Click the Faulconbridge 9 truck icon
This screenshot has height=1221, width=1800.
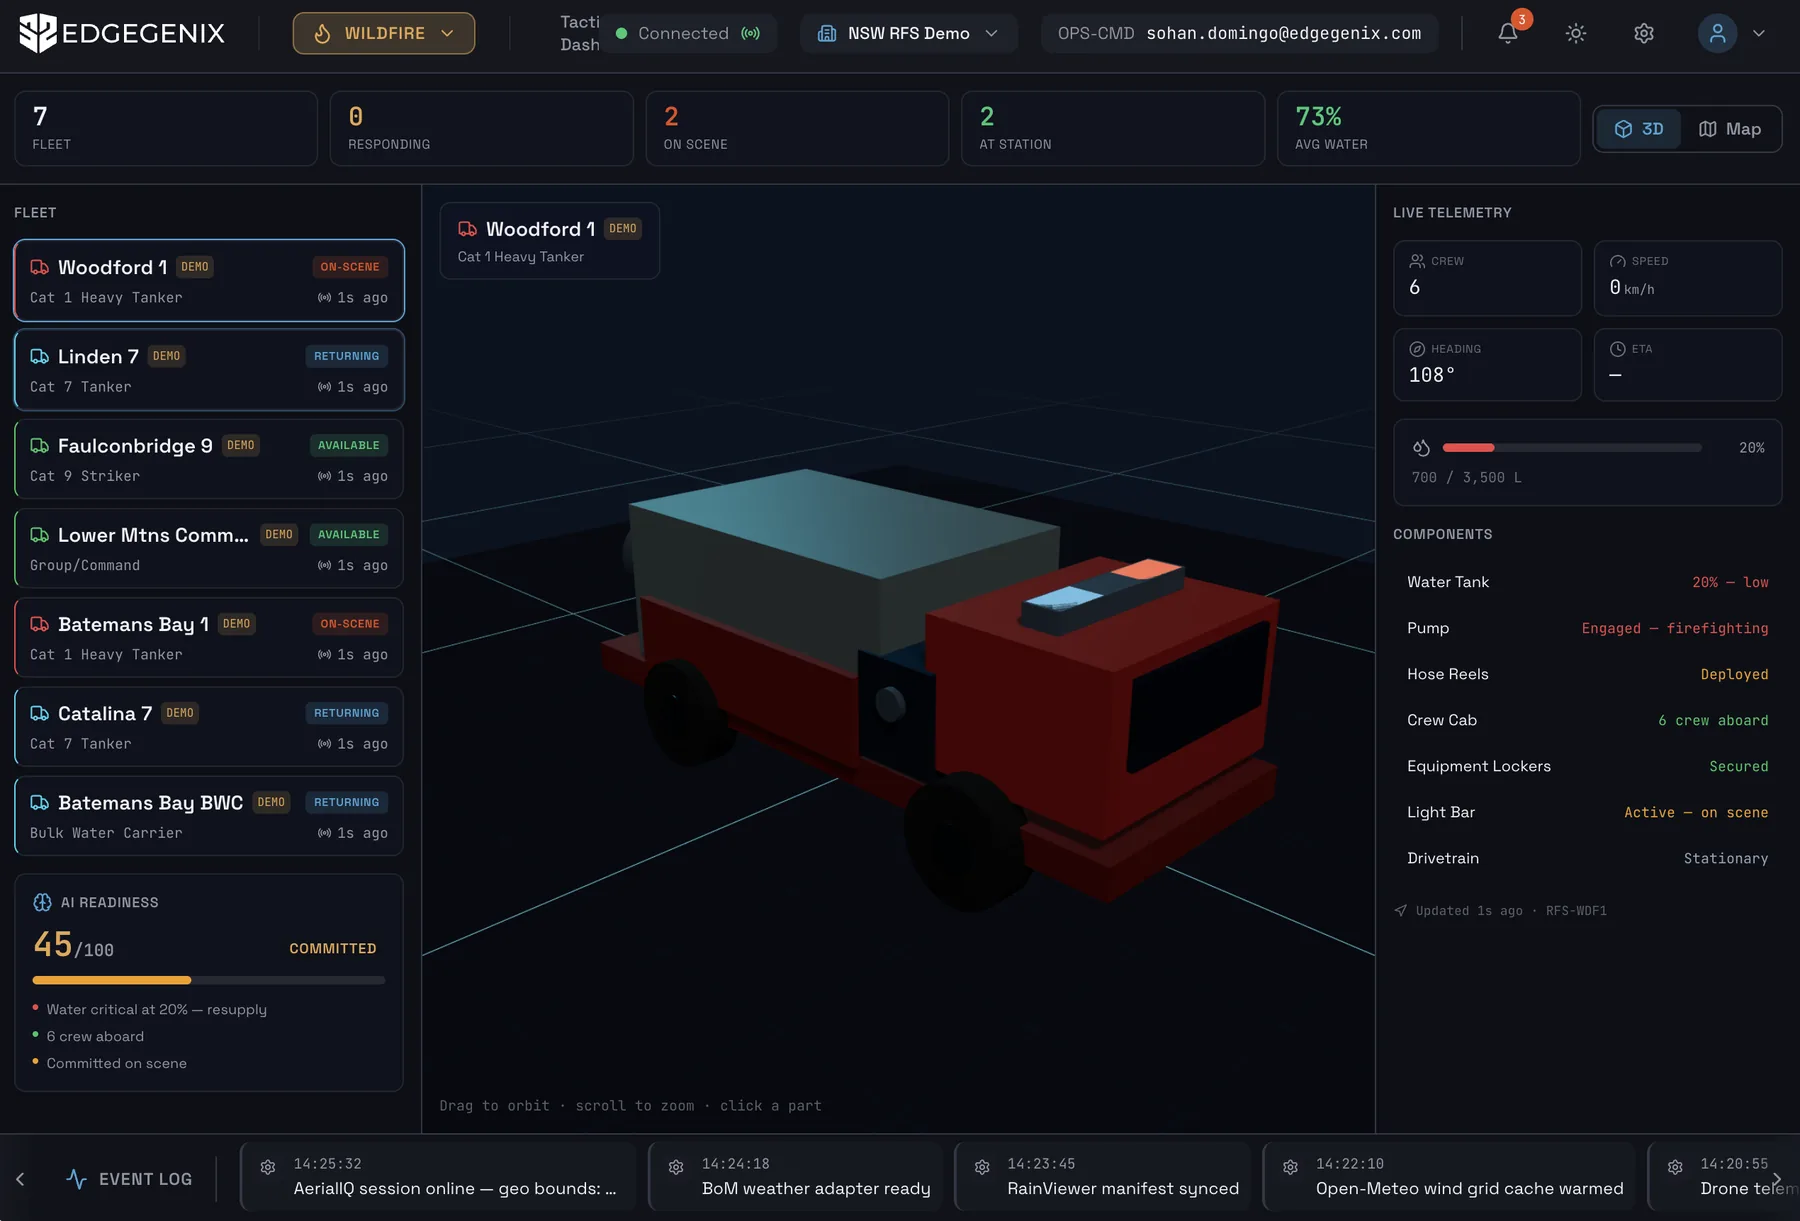(40, 445)
